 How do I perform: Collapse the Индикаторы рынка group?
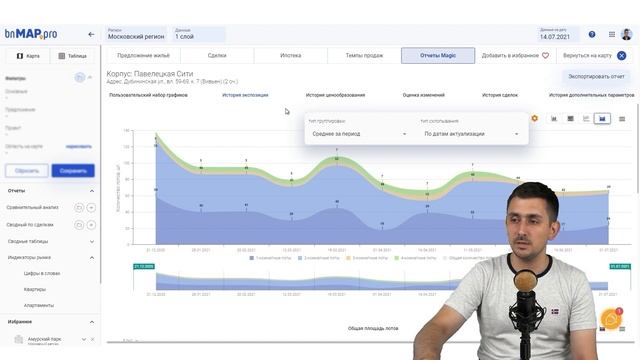point(92,258)
